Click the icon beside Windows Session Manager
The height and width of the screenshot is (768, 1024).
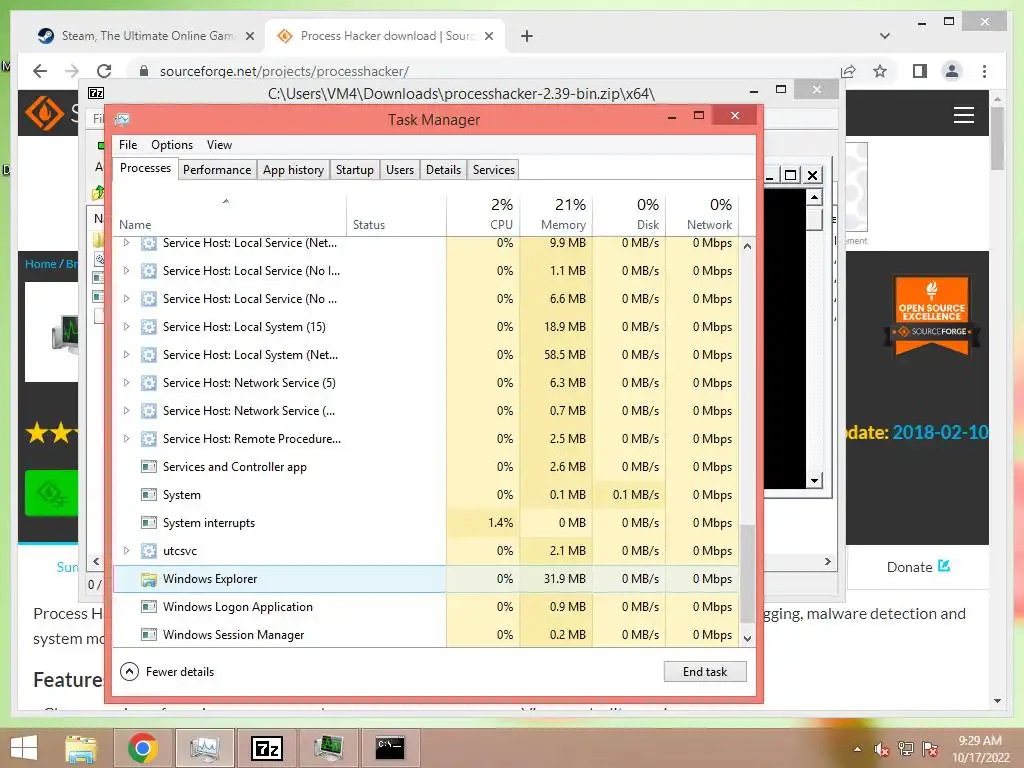149,635
